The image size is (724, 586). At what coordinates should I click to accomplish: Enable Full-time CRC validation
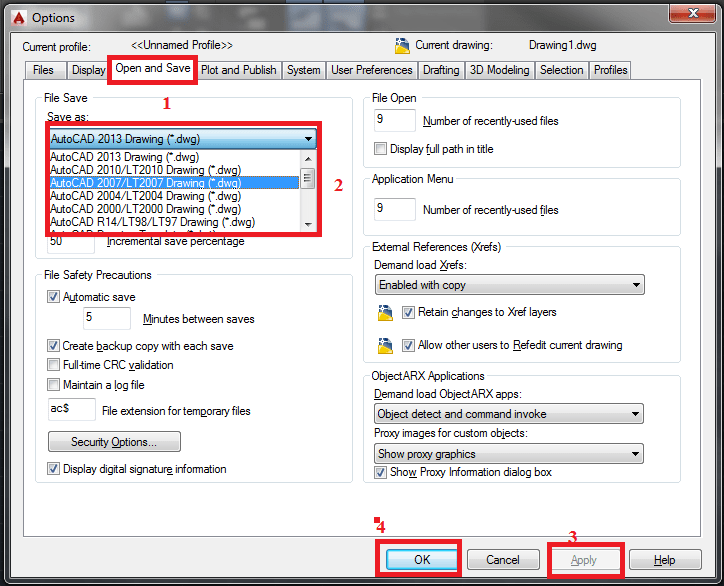[x=54, y=365]
